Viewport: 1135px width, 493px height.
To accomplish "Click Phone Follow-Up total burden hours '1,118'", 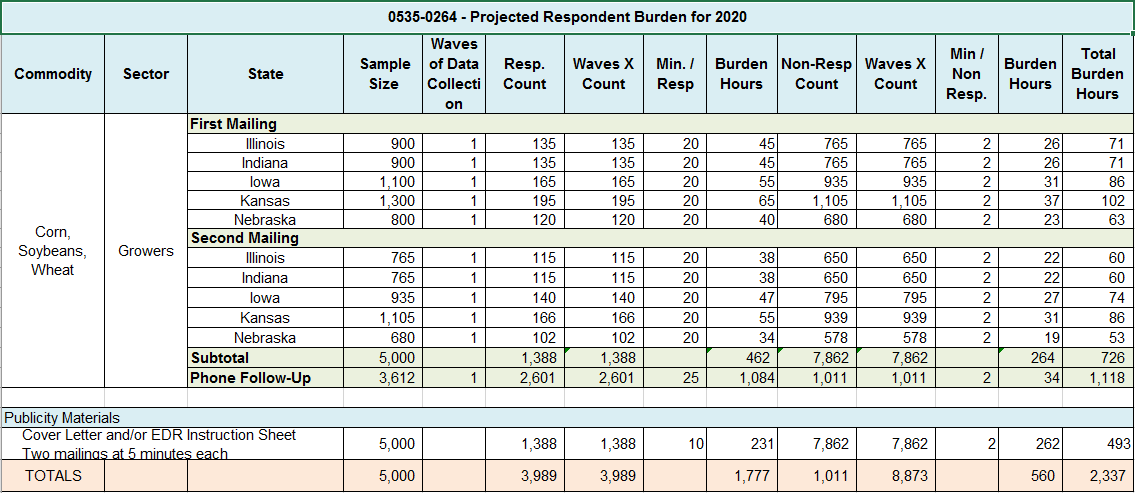I will (x=1097, y=377).
